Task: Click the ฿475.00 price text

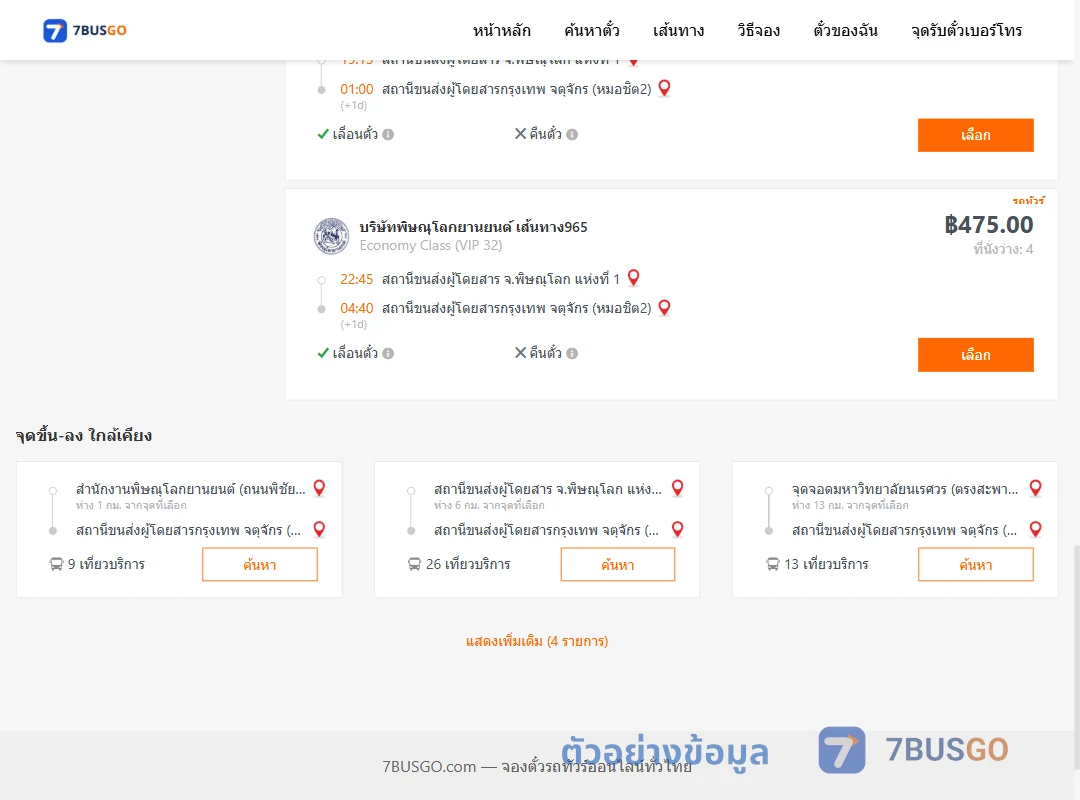Action: click(988, 225)
